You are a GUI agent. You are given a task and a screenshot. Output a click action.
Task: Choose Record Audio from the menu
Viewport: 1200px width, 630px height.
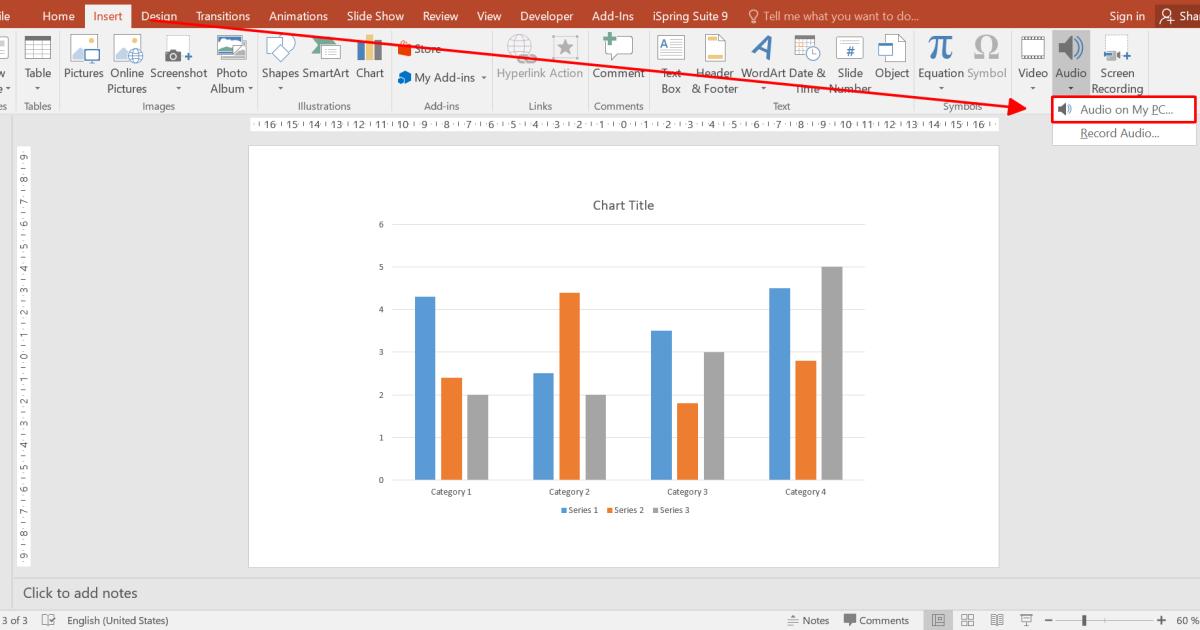pyautogui.click(x=1119, y=134)
